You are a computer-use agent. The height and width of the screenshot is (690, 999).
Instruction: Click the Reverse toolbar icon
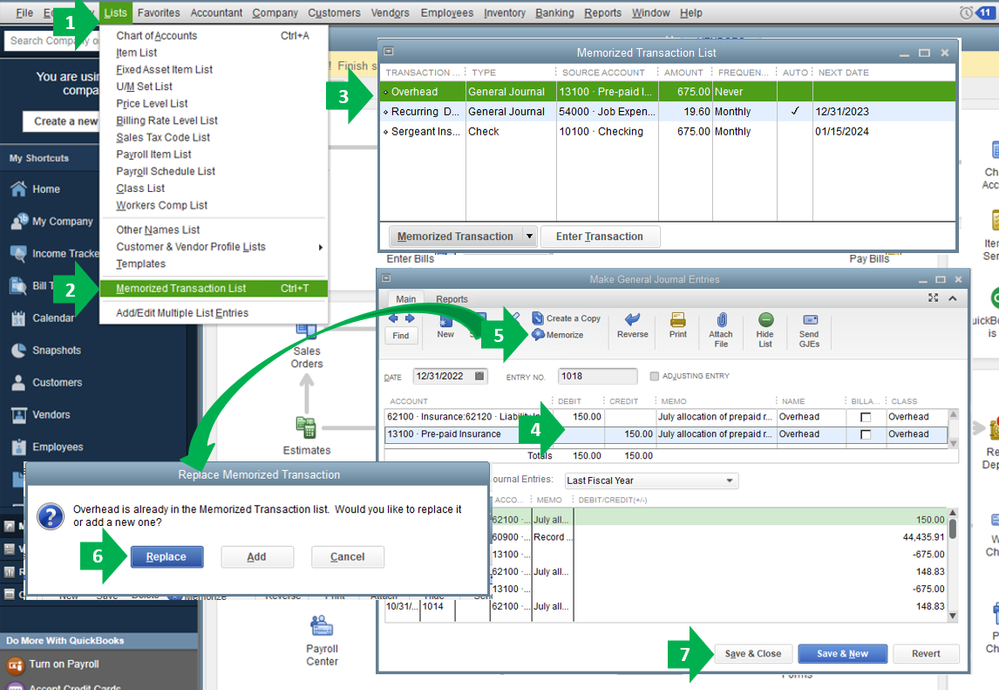click(632, 319)
